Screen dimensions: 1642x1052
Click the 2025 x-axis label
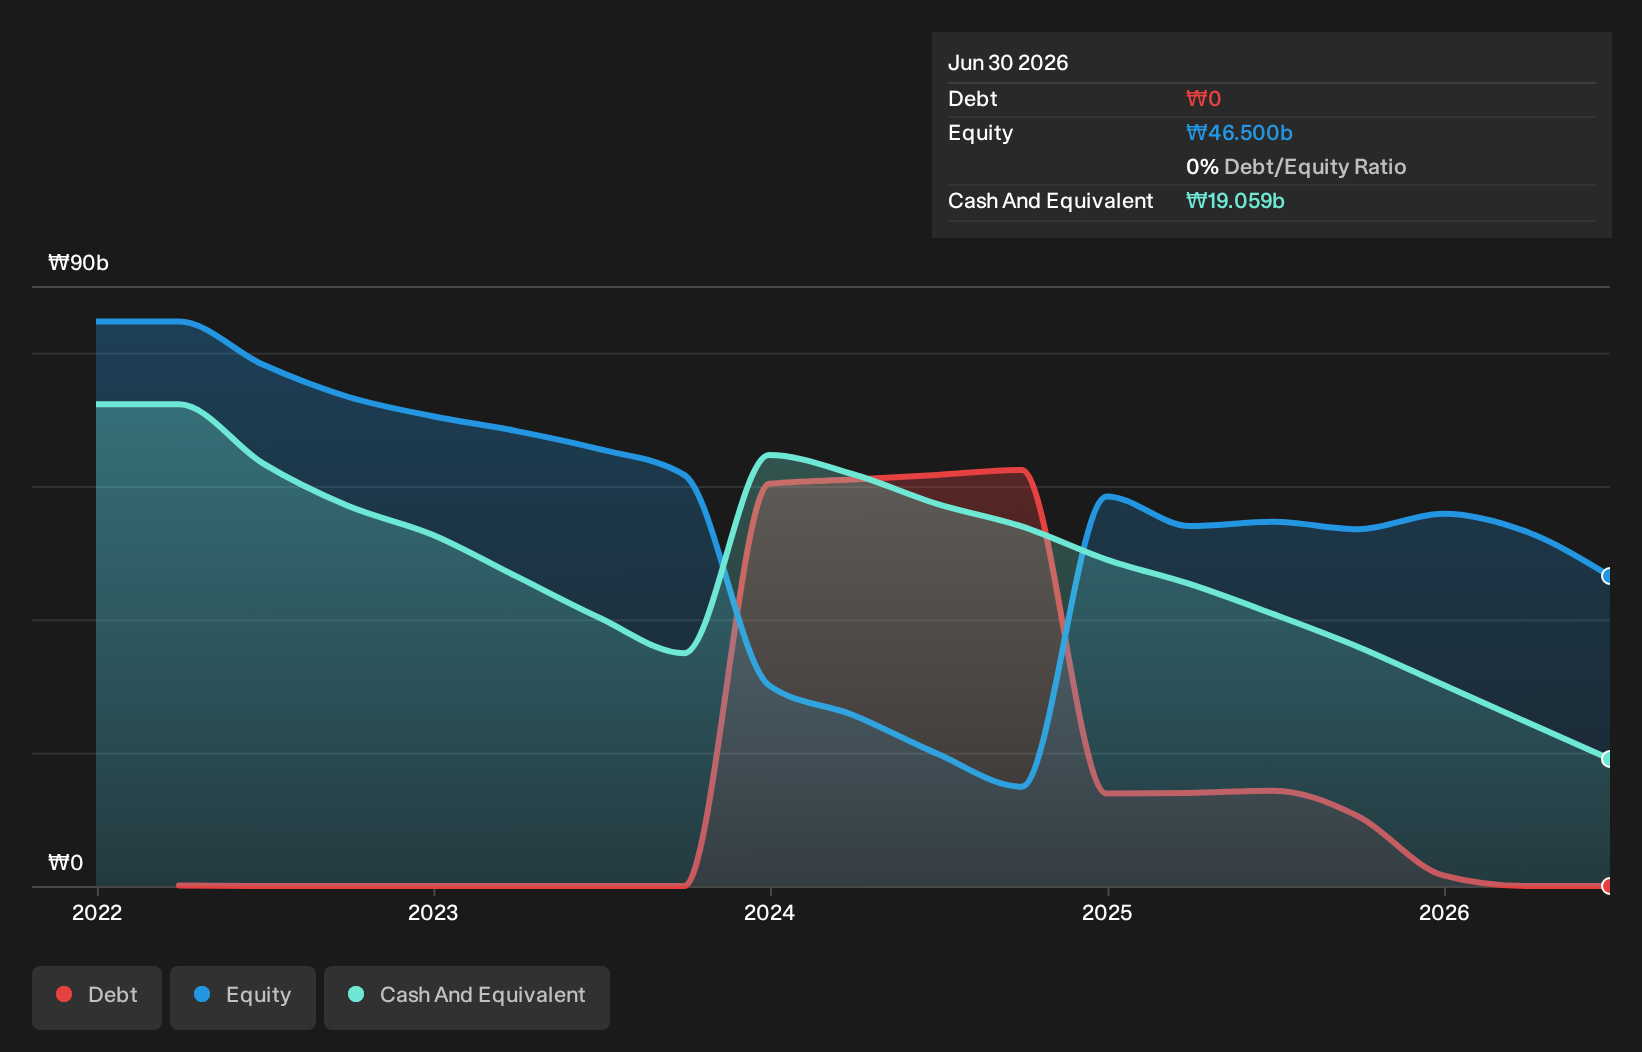point(1107,912)
